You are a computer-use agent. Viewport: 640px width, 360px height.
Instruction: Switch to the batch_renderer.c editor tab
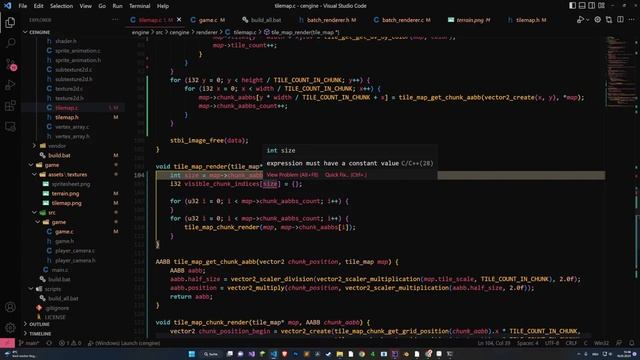click(402, 20)
